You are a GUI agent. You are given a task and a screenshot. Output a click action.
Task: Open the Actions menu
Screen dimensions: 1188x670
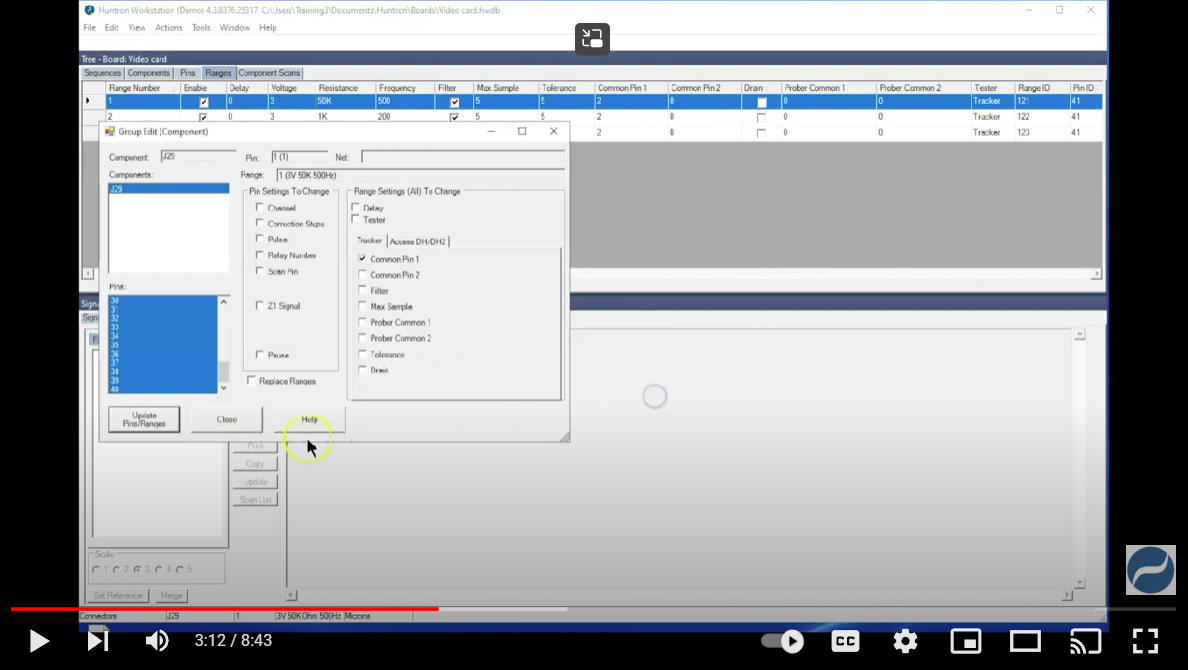tap(168, 28)
